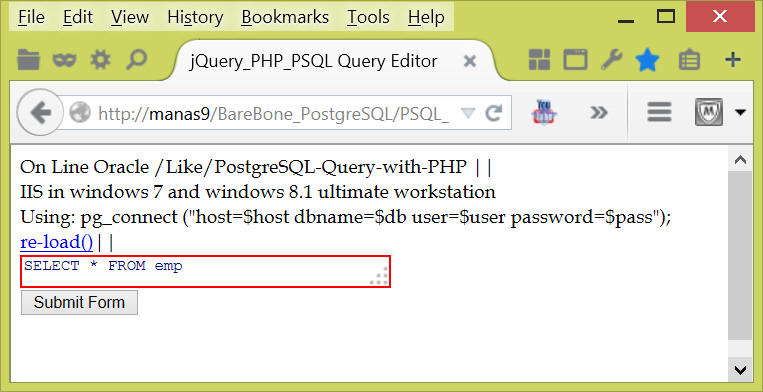Expand the URL history dropdown arrow

click(467, 113)
